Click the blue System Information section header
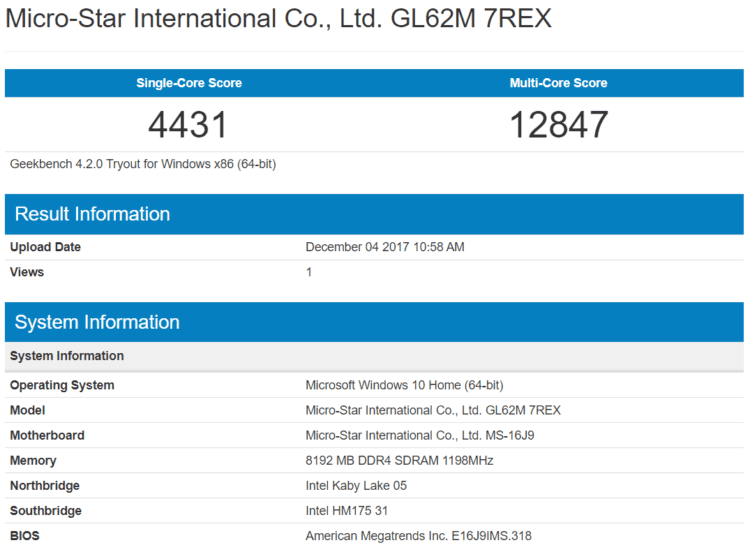The height and width of the screenshot is (545, 750). pyautogui.click(x=374, y=322)
